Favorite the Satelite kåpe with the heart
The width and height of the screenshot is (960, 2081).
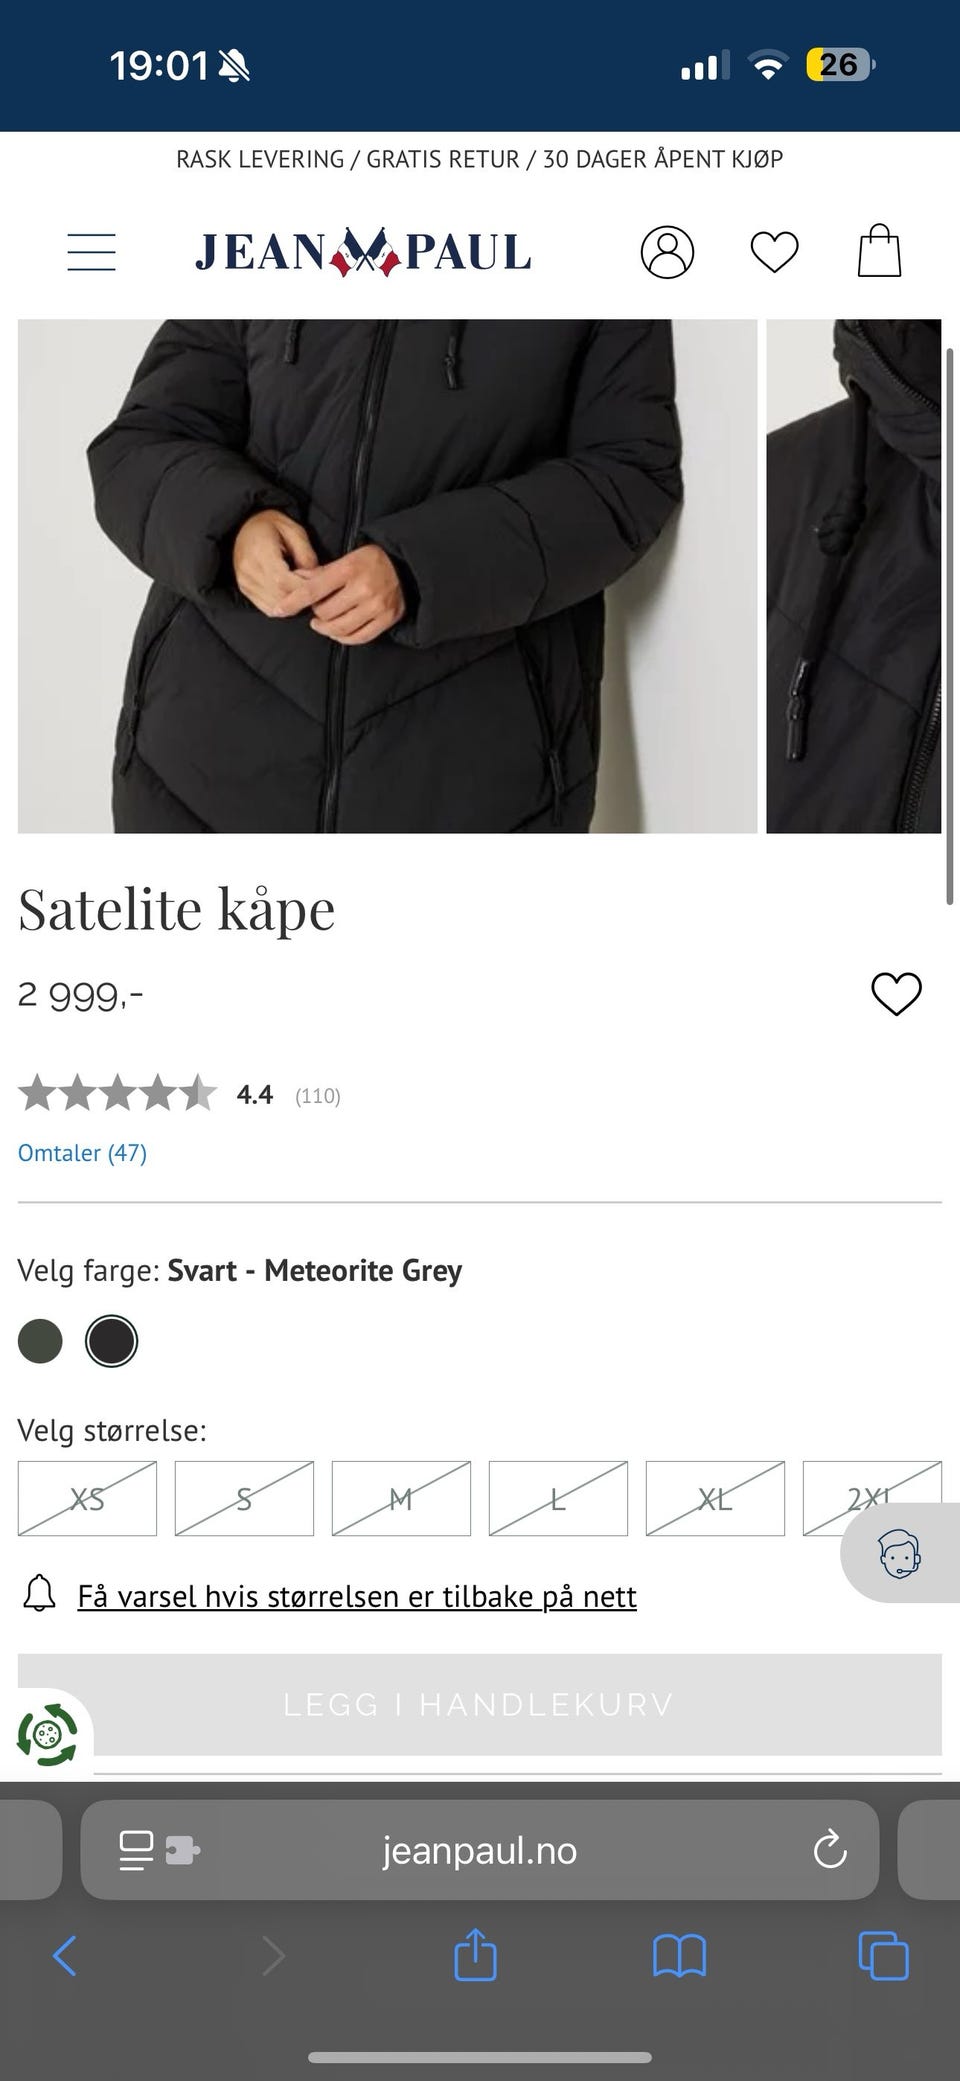(x=897, y=993)
